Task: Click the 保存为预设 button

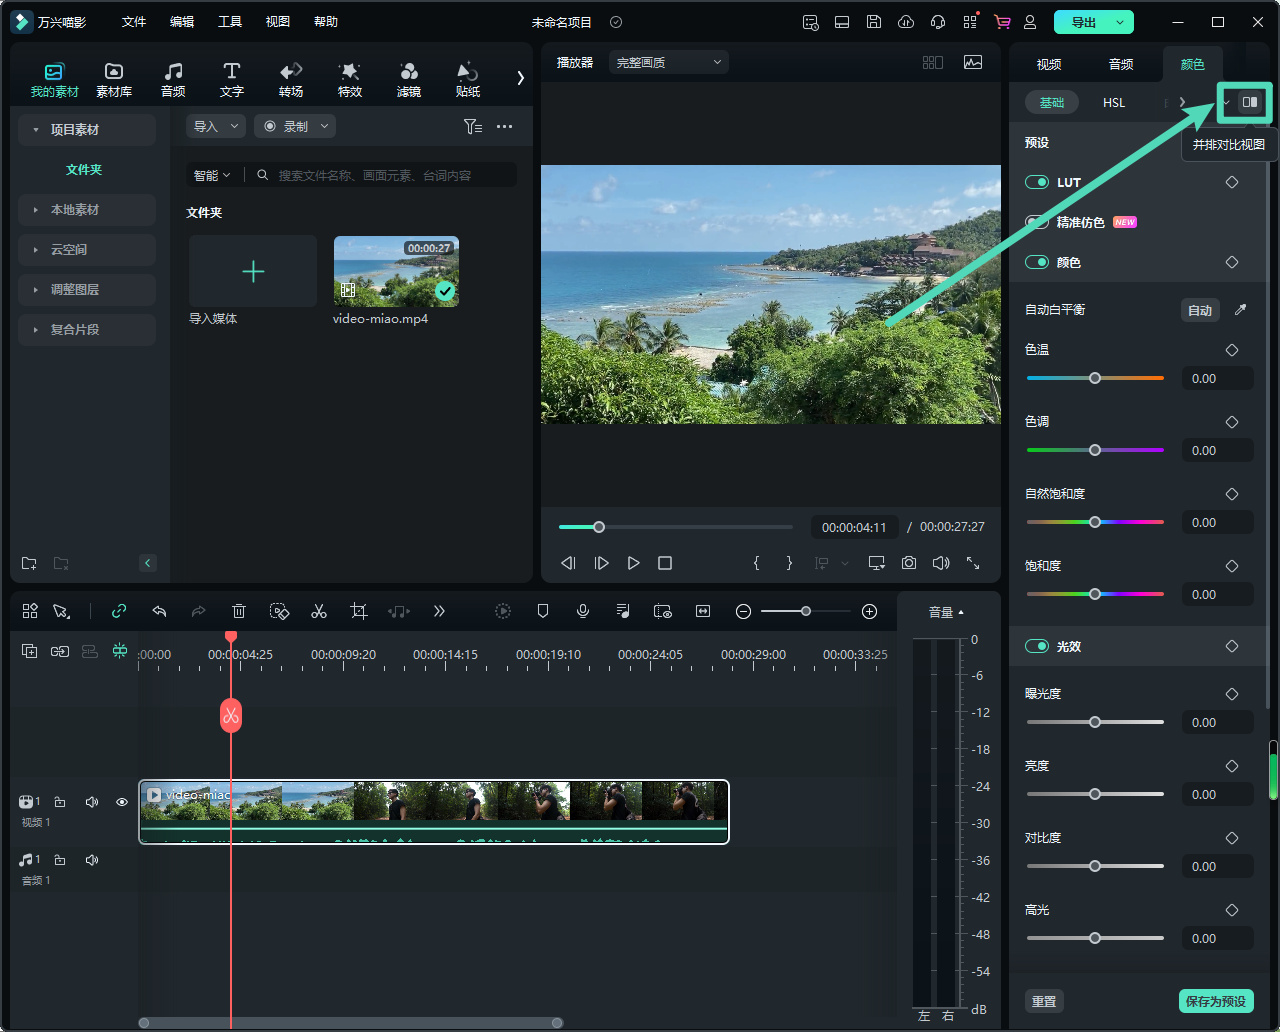Action: tap(1215, 1001)
